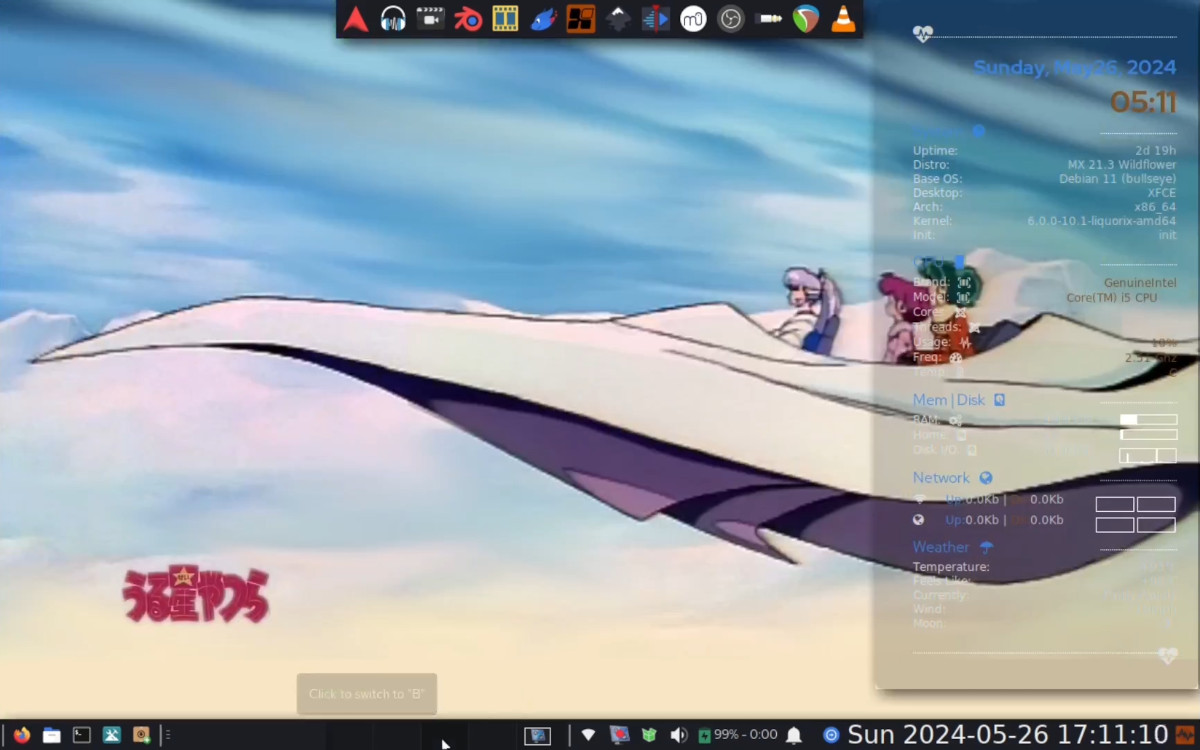
Task: Launch Kdenlive video editor
Action: pos(655,19)
